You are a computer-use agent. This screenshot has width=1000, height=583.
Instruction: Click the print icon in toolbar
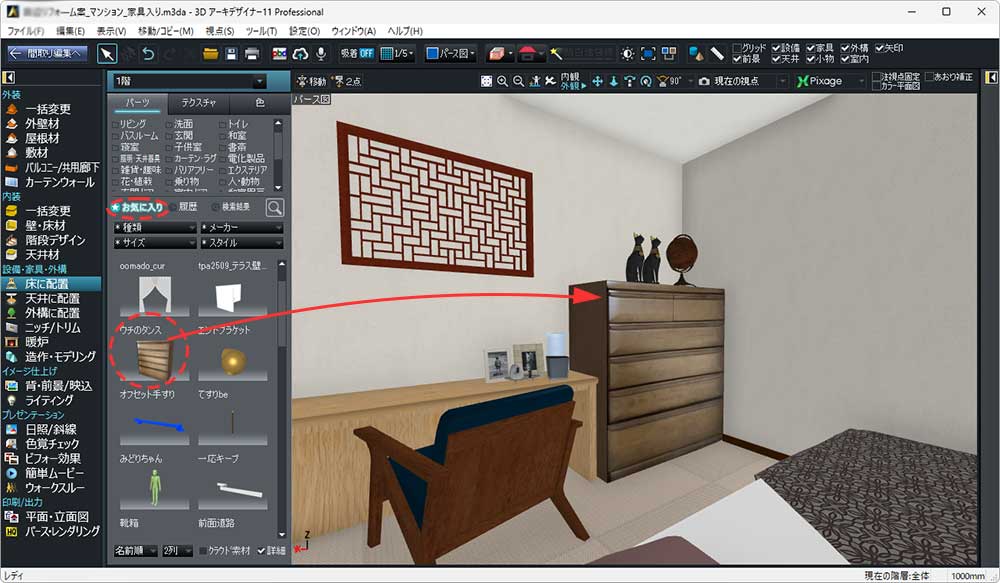coord(253,54)
